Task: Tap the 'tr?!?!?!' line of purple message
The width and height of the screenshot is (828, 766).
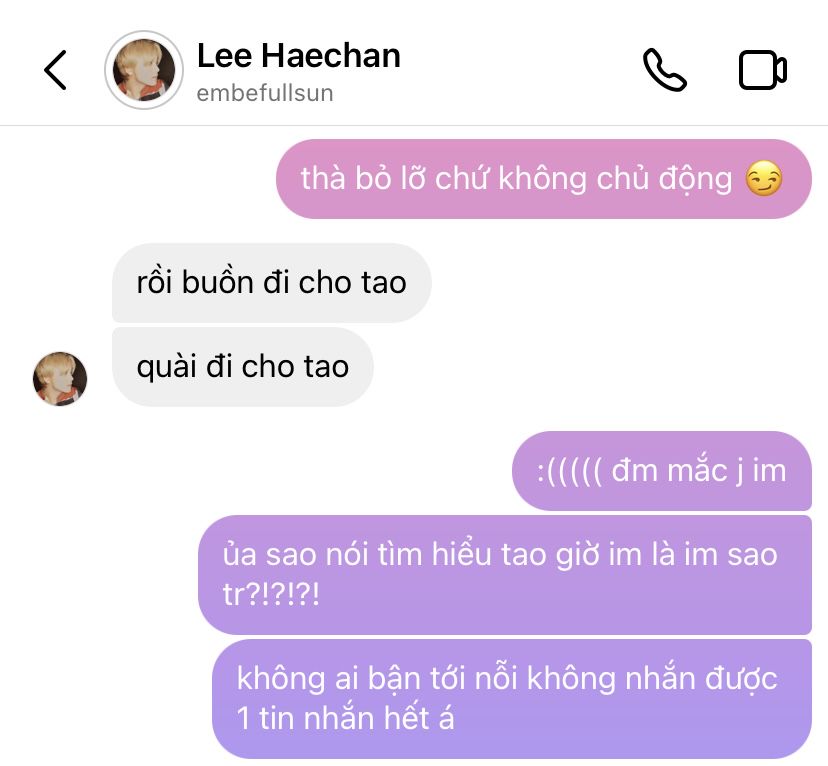Action: (x=271, y=594)
